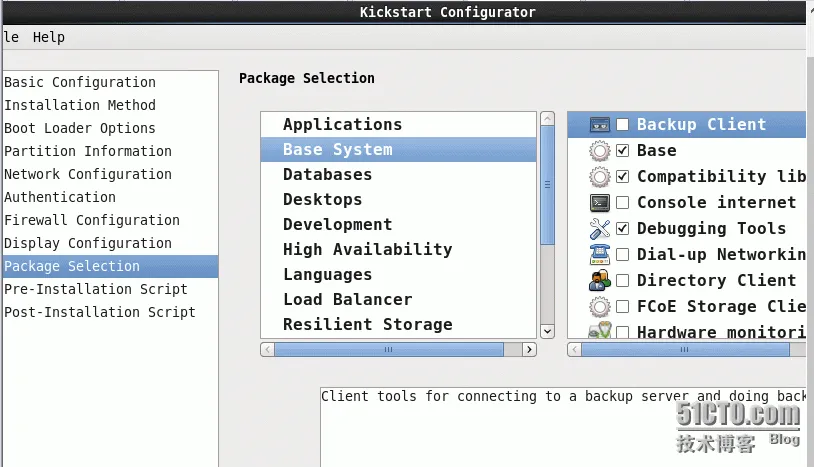This screenshot has height=467, width=814.
Task: Click the package description text box
Action: (x=563, y=427)
